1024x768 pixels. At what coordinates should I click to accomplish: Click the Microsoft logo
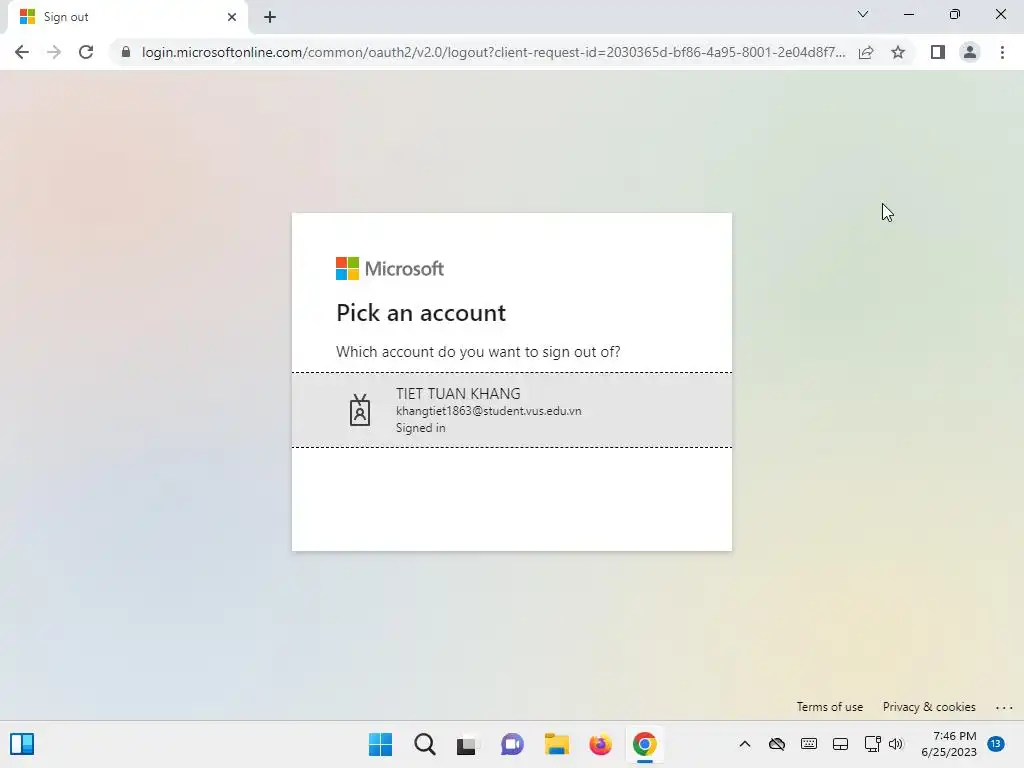390,268
